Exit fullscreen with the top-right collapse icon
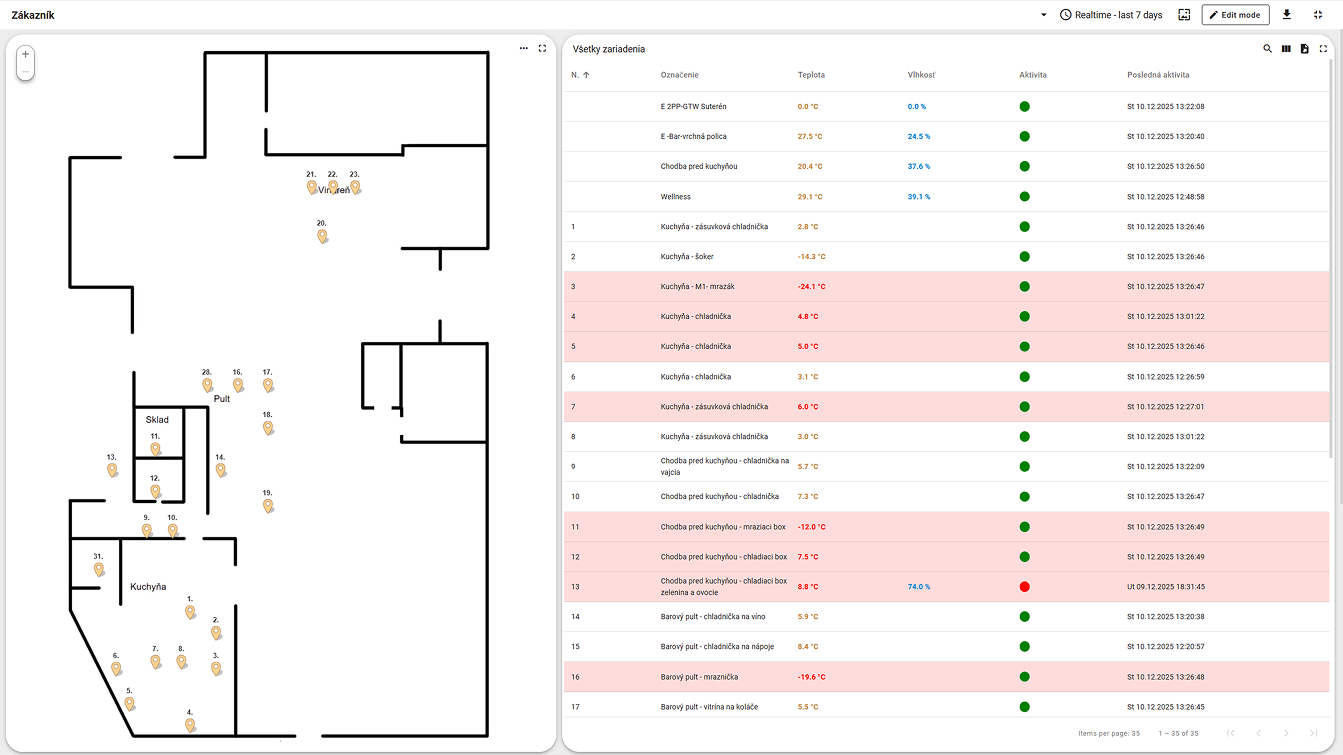The height and width of the screenshot is (755, 1343). (1318, 15)
